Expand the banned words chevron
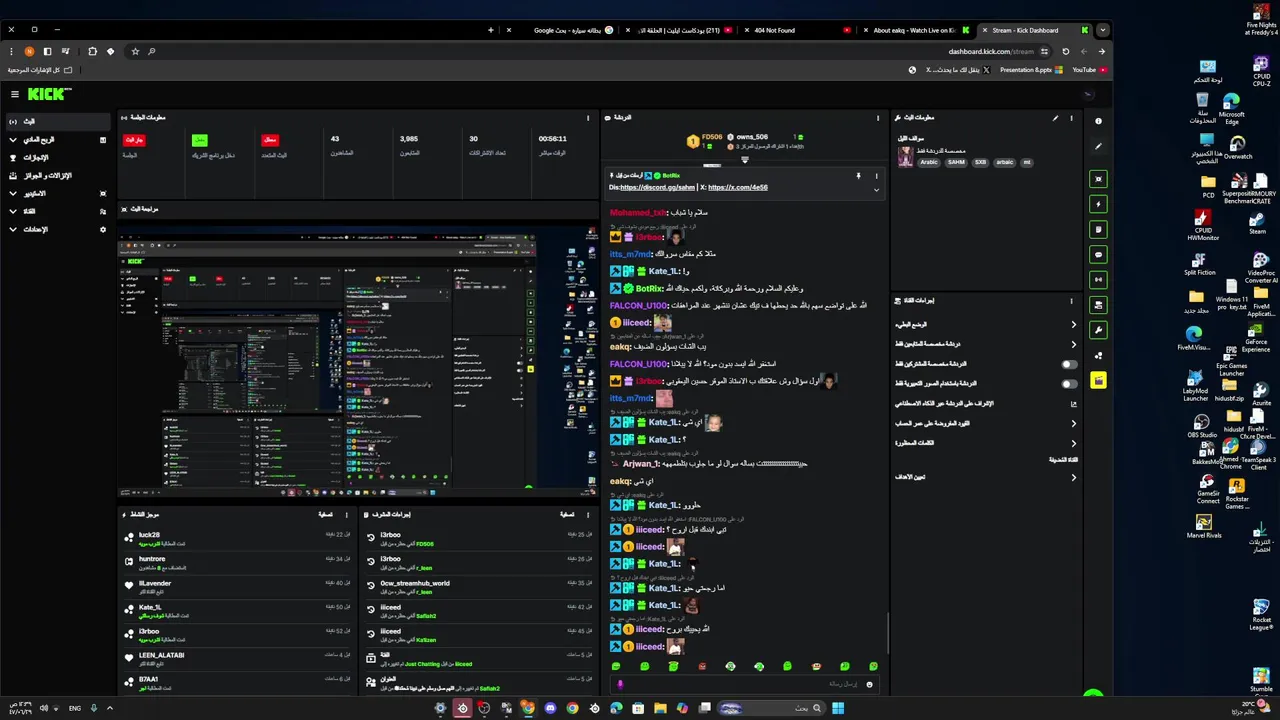 coord(1073,443)
